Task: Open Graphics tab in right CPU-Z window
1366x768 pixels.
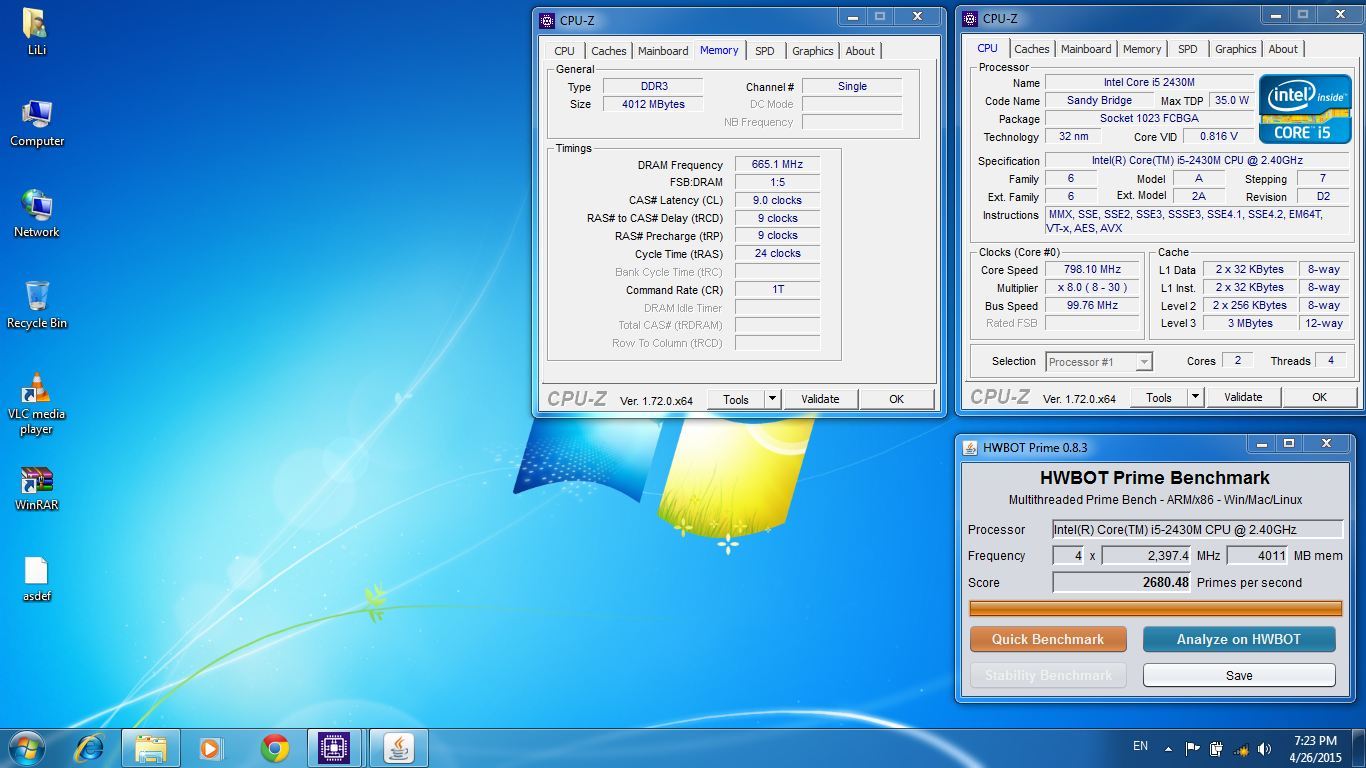Action: point(1235,49)
